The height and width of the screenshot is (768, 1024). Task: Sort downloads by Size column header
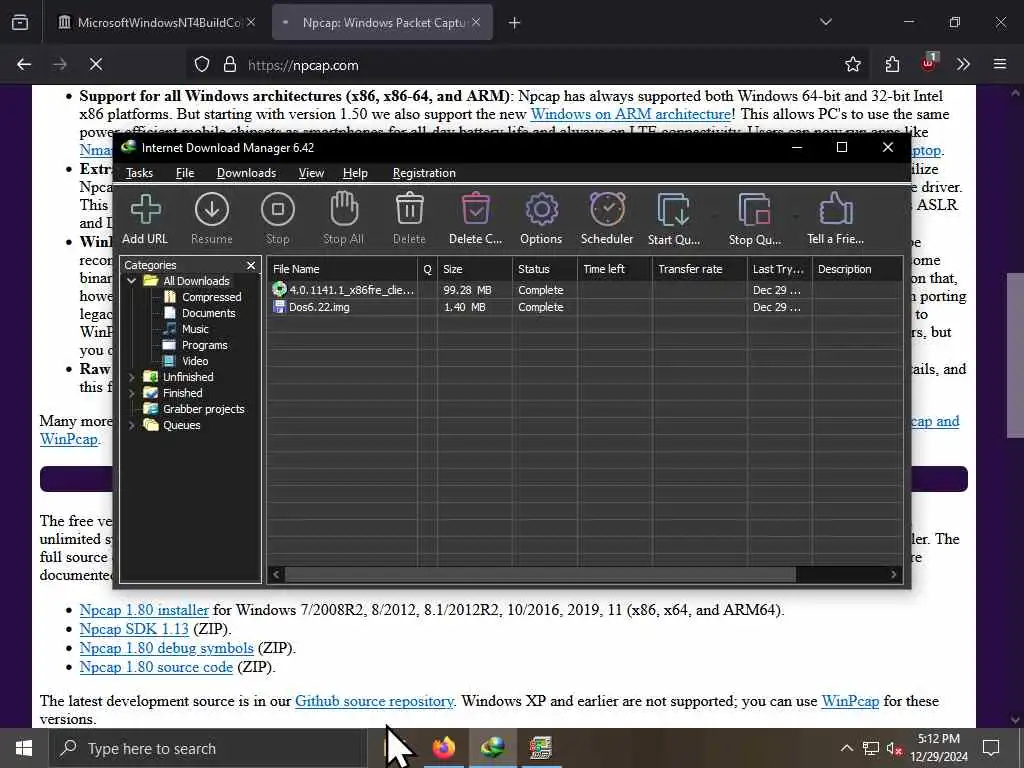click(474, 269)
